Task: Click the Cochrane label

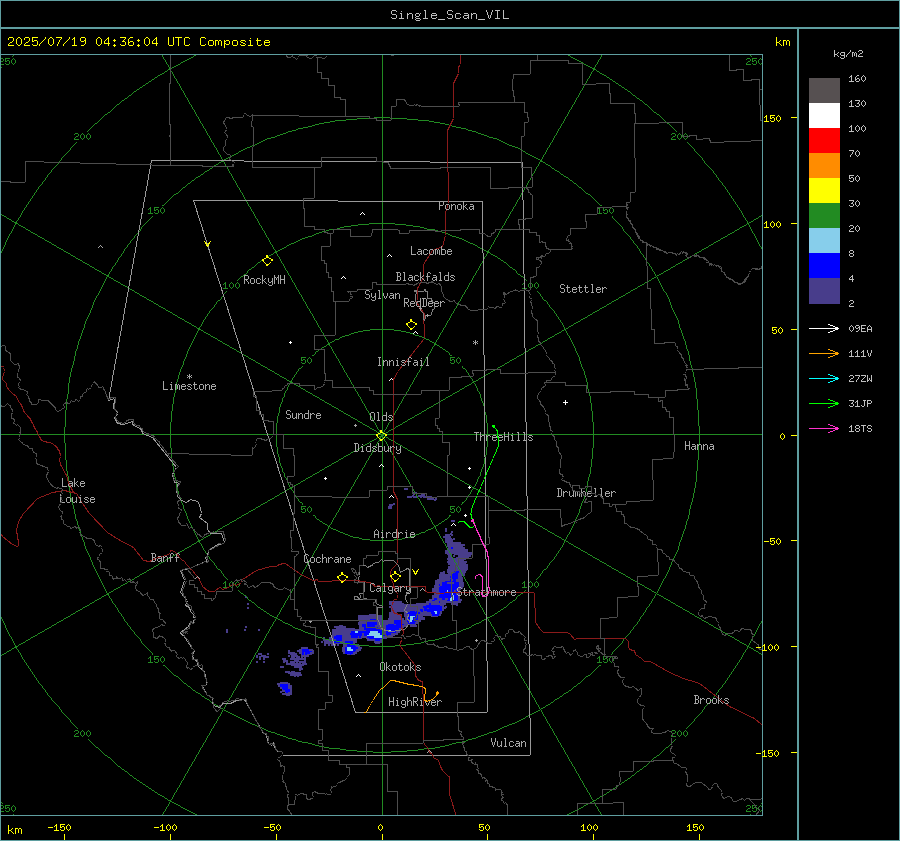Action: click(x=327, y=559)
